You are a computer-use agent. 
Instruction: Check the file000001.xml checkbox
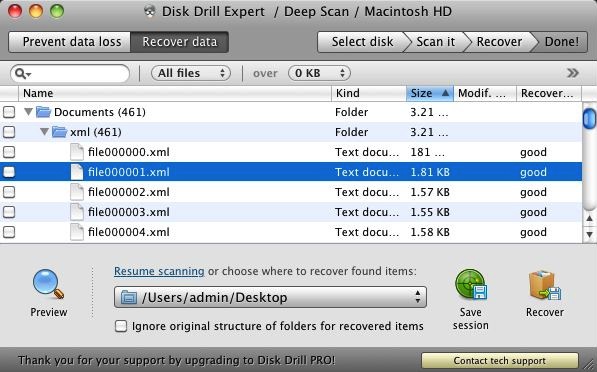9,172
